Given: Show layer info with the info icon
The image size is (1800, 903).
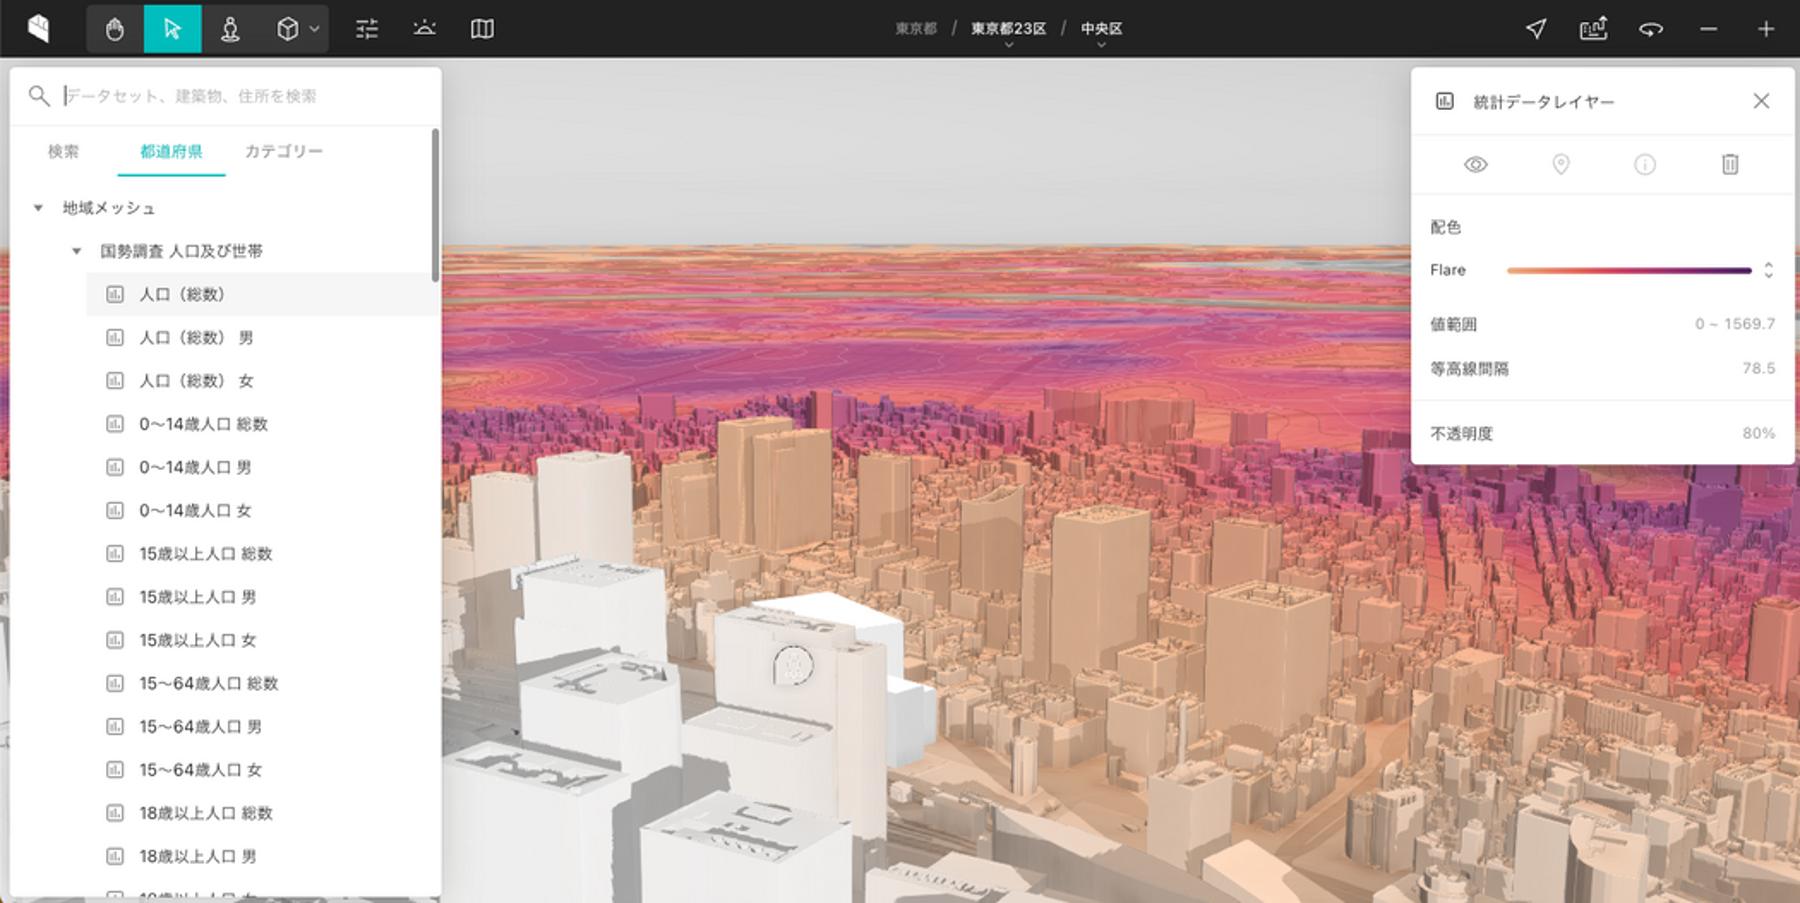Looking at the screenshot, I should point(1645,164).
